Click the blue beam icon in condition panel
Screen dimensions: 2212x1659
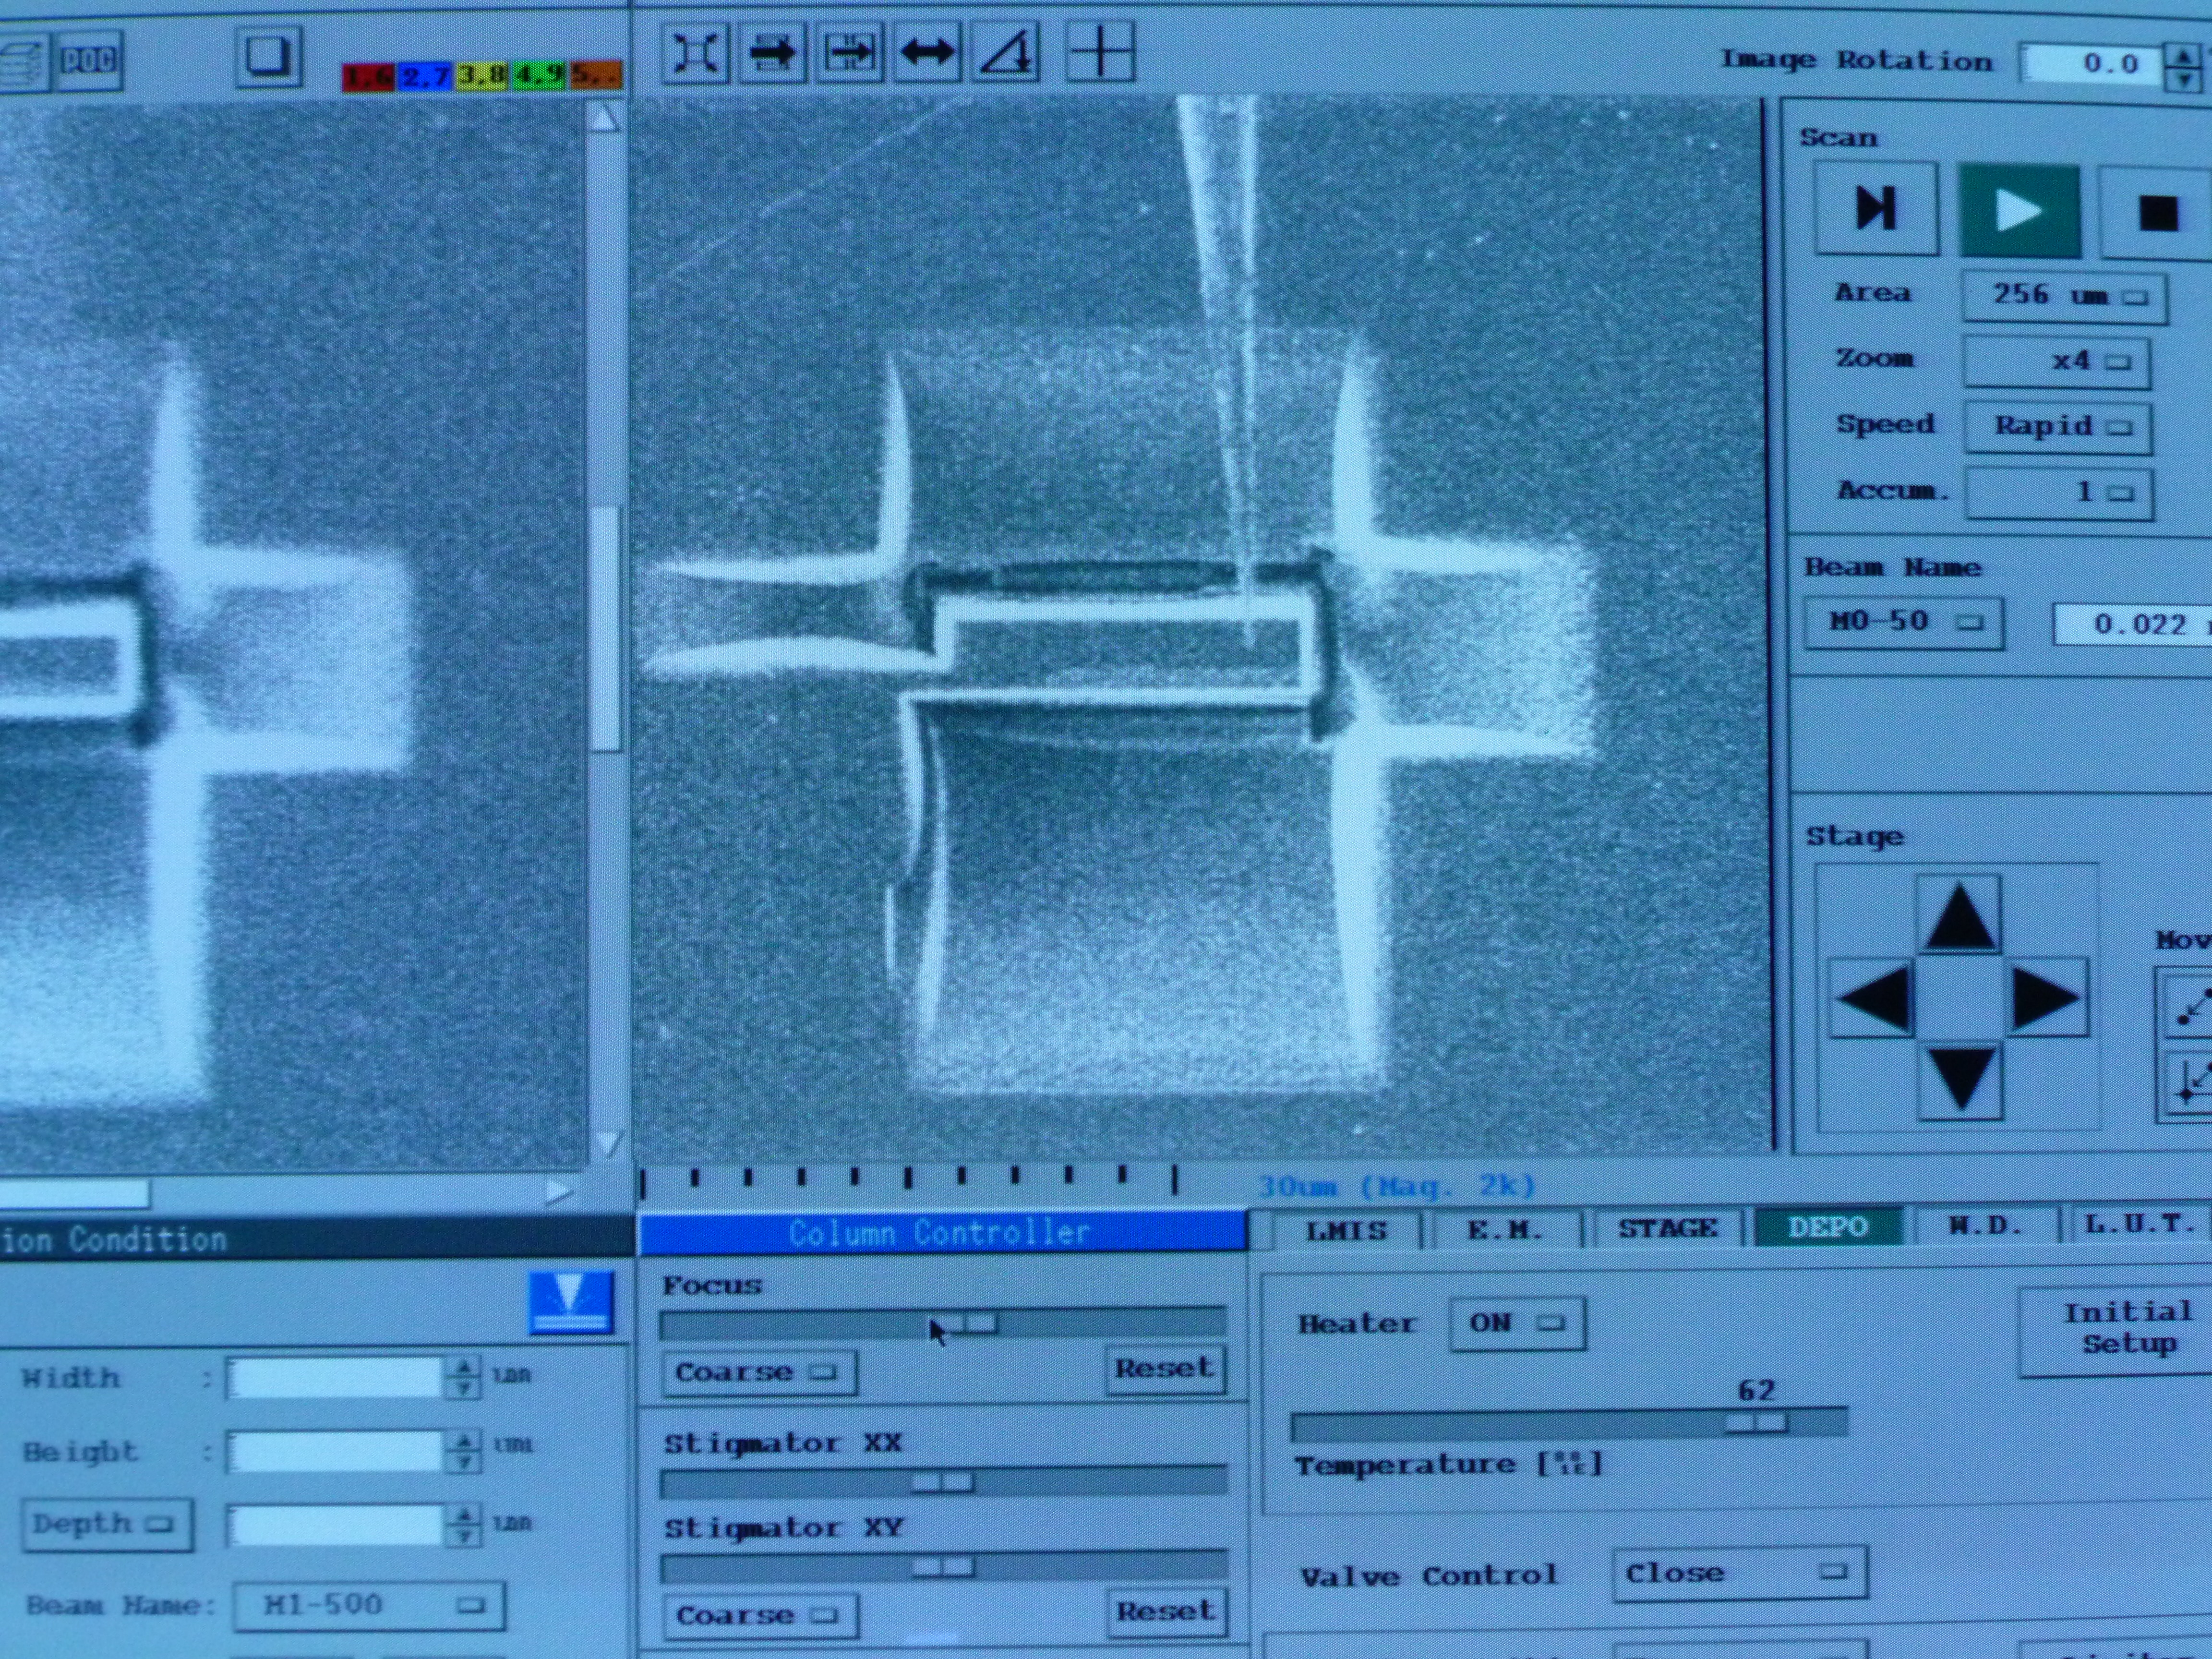tap(570, 1302)
